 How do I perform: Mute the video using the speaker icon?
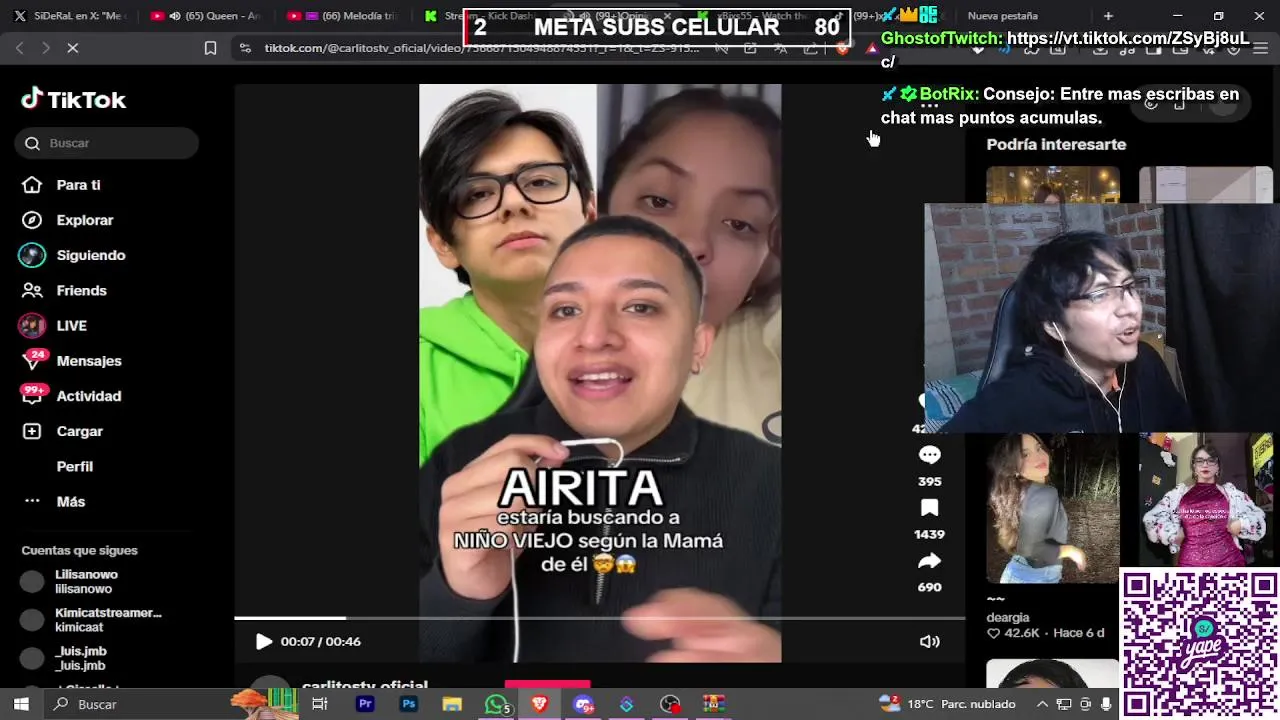(929, 641)
